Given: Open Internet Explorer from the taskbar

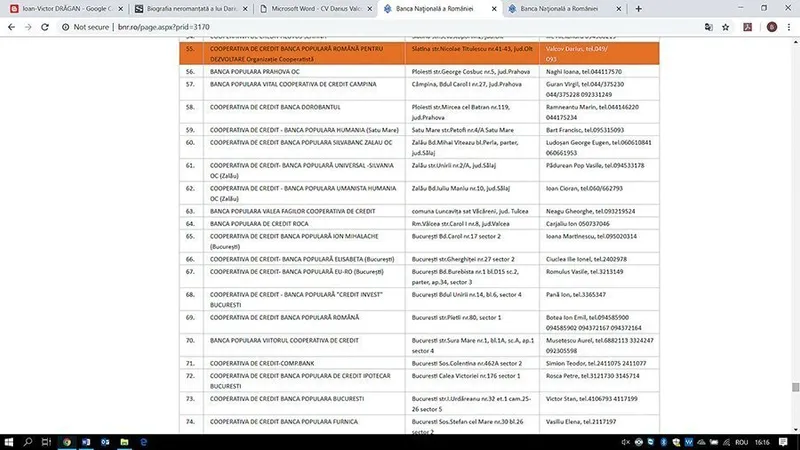Looking at the screenshot, I should tap(143, 442).
